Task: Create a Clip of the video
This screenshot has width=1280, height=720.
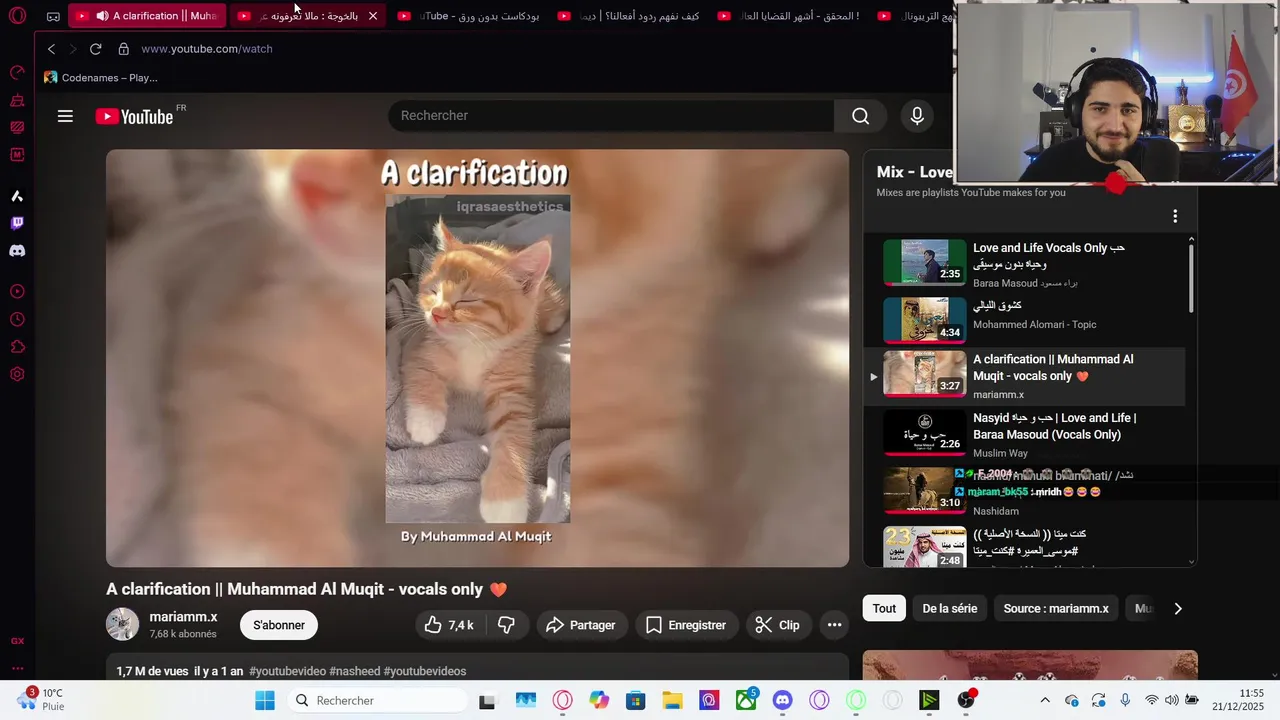Action: (x=777, y=625)
